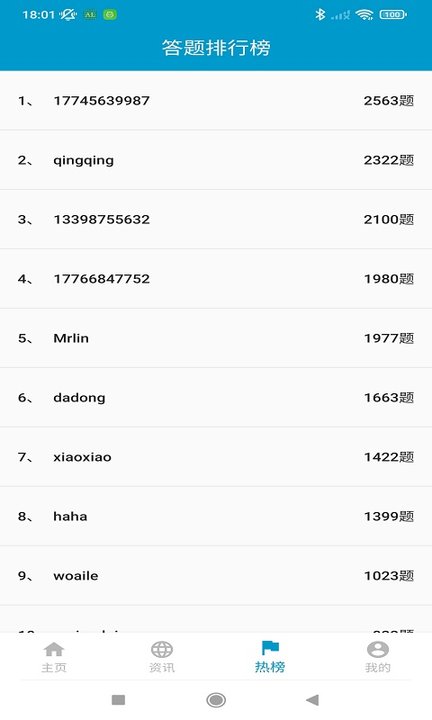The image size is (432, 720).
Task: Select the xiaoxiao leaderboard entry
Action: (x=216, y=457)
